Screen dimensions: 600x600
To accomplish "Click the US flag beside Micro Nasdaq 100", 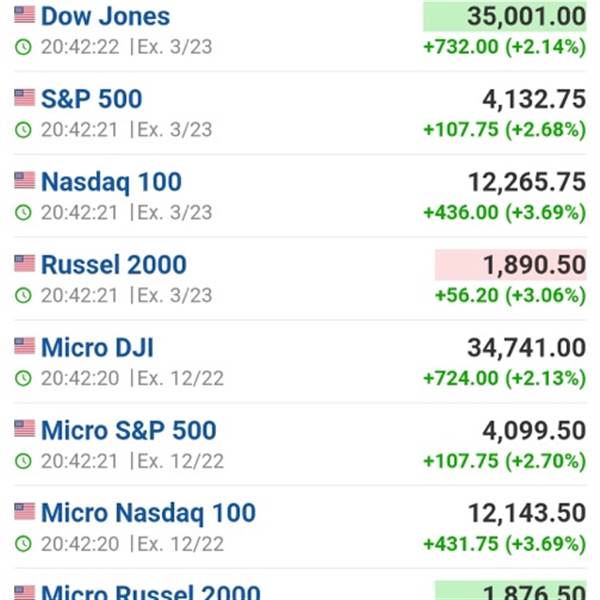I will coord(24,512).
